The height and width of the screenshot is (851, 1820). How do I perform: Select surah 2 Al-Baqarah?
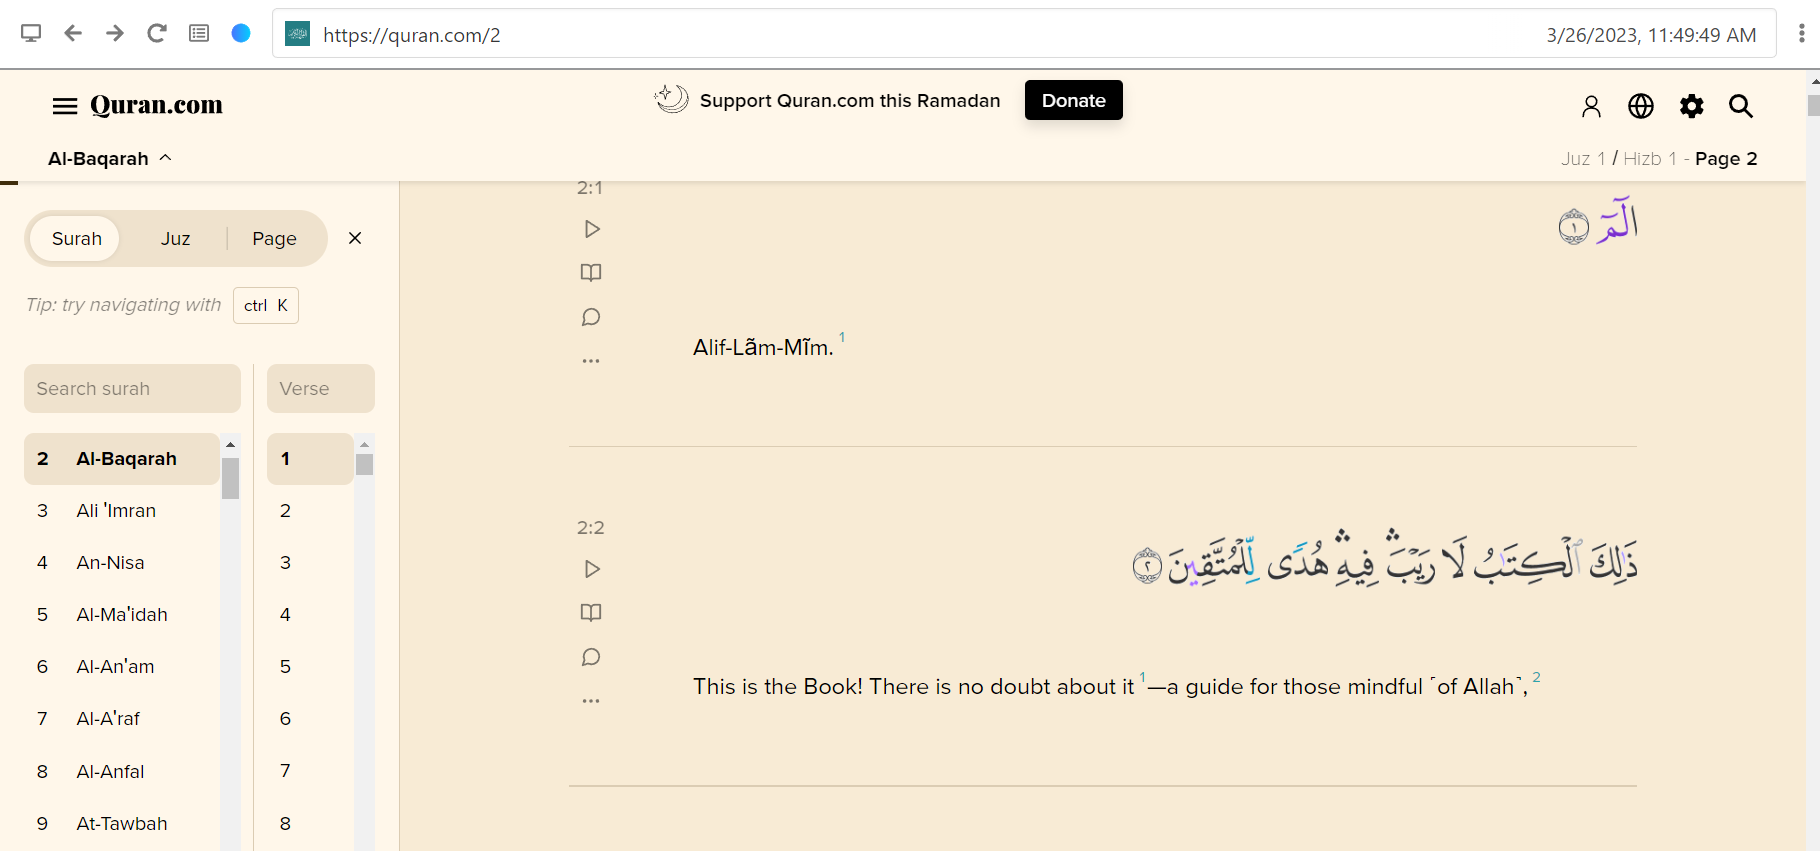(121, 458)
